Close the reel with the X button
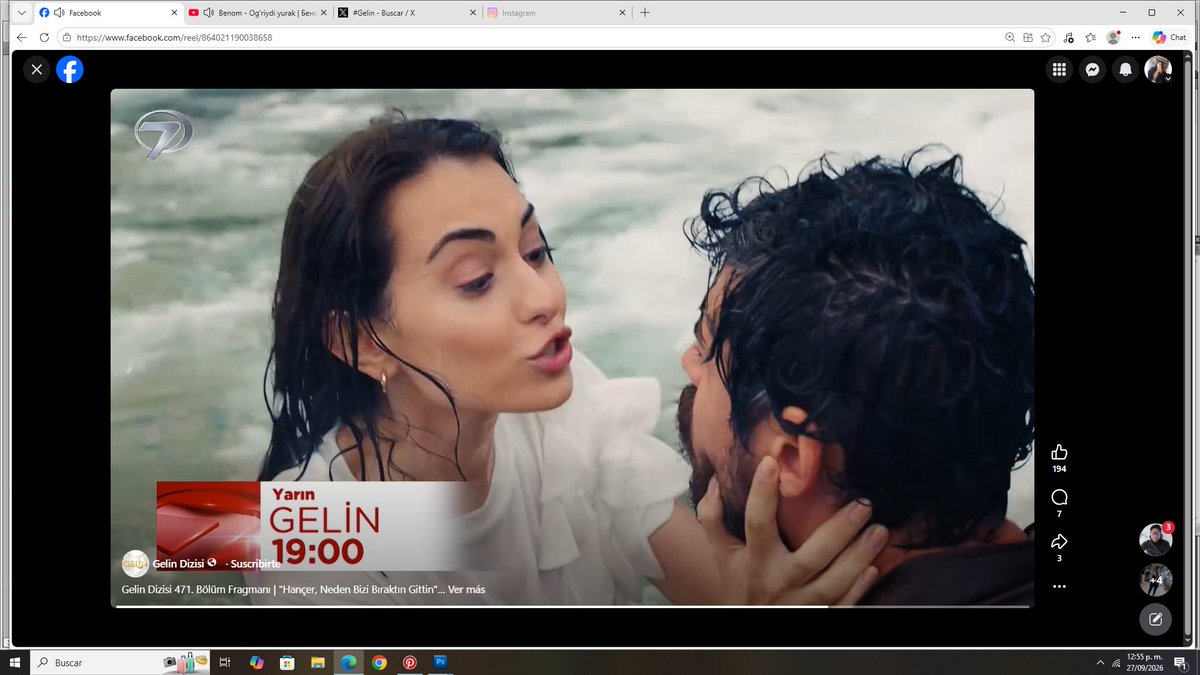The width and height of the screenshot is (1200, 675). pyautogui.click(x=36, y=69)
